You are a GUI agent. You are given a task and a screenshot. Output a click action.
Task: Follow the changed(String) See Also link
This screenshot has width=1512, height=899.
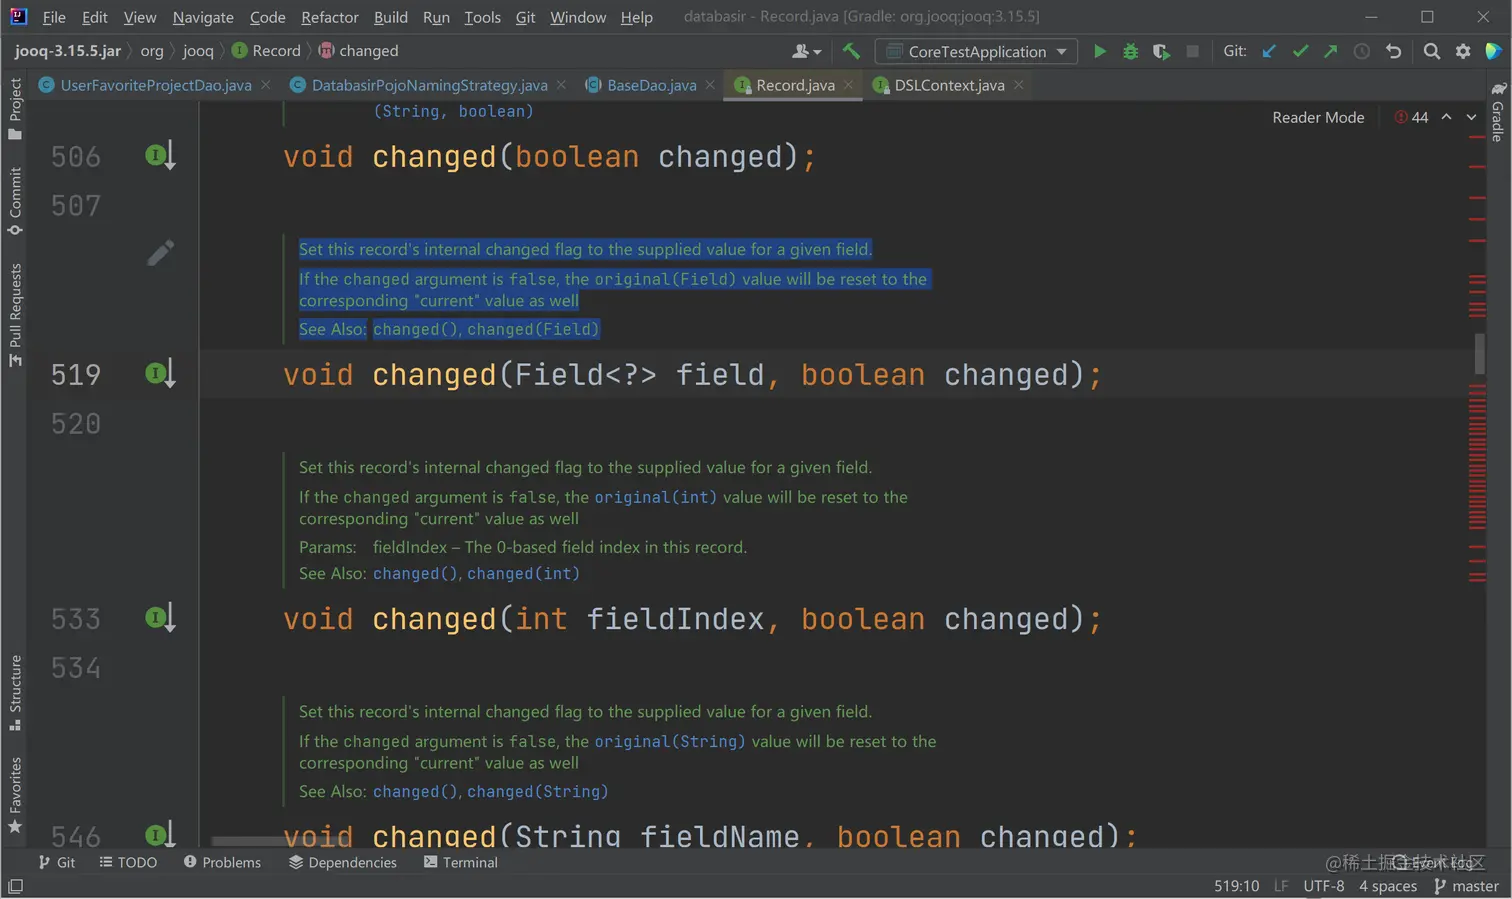pos(537,791)
